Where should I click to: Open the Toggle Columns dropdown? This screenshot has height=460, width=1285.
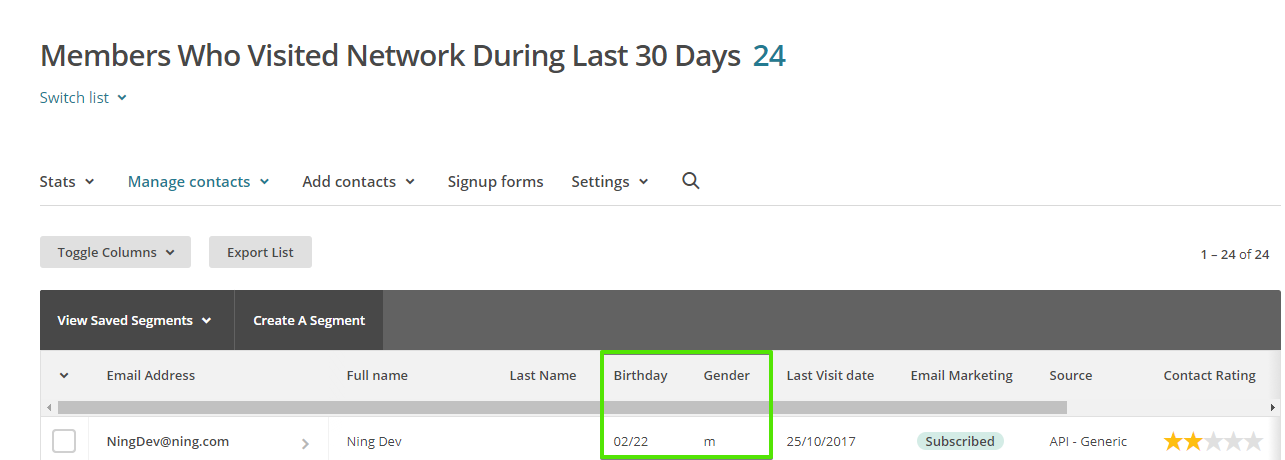(115, 252)
